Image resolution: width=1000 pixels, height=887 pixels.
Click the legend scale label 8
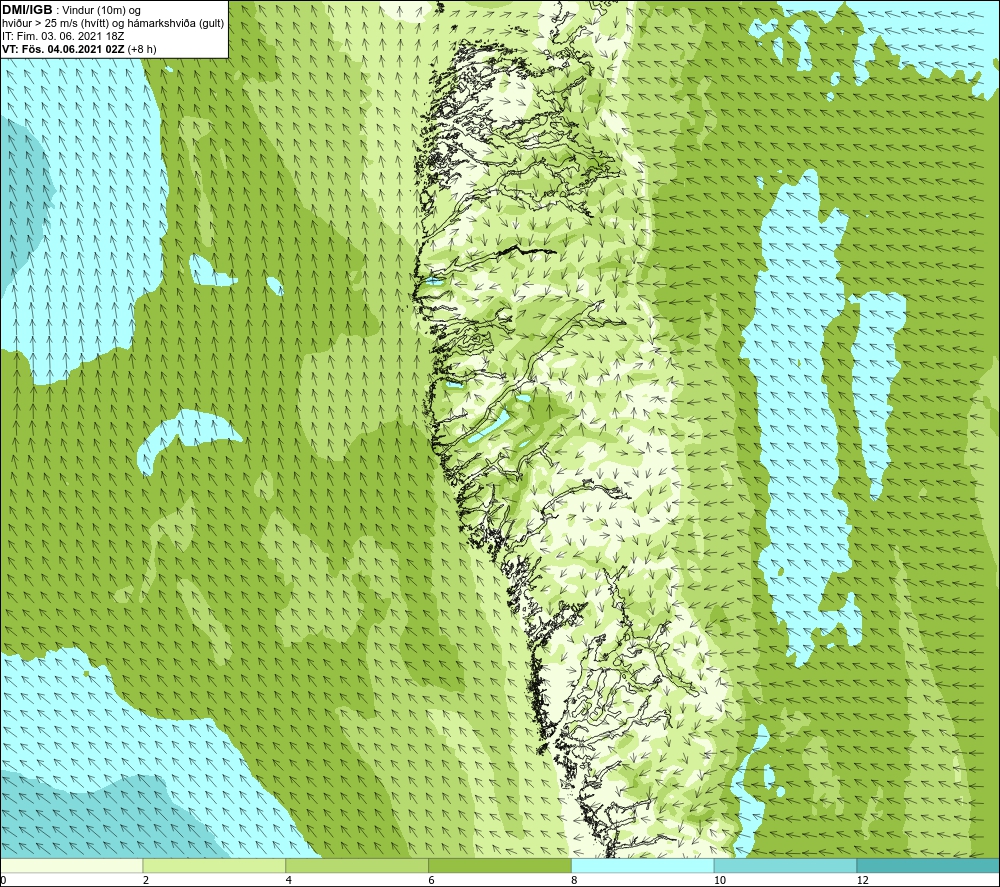click(575, 880)
